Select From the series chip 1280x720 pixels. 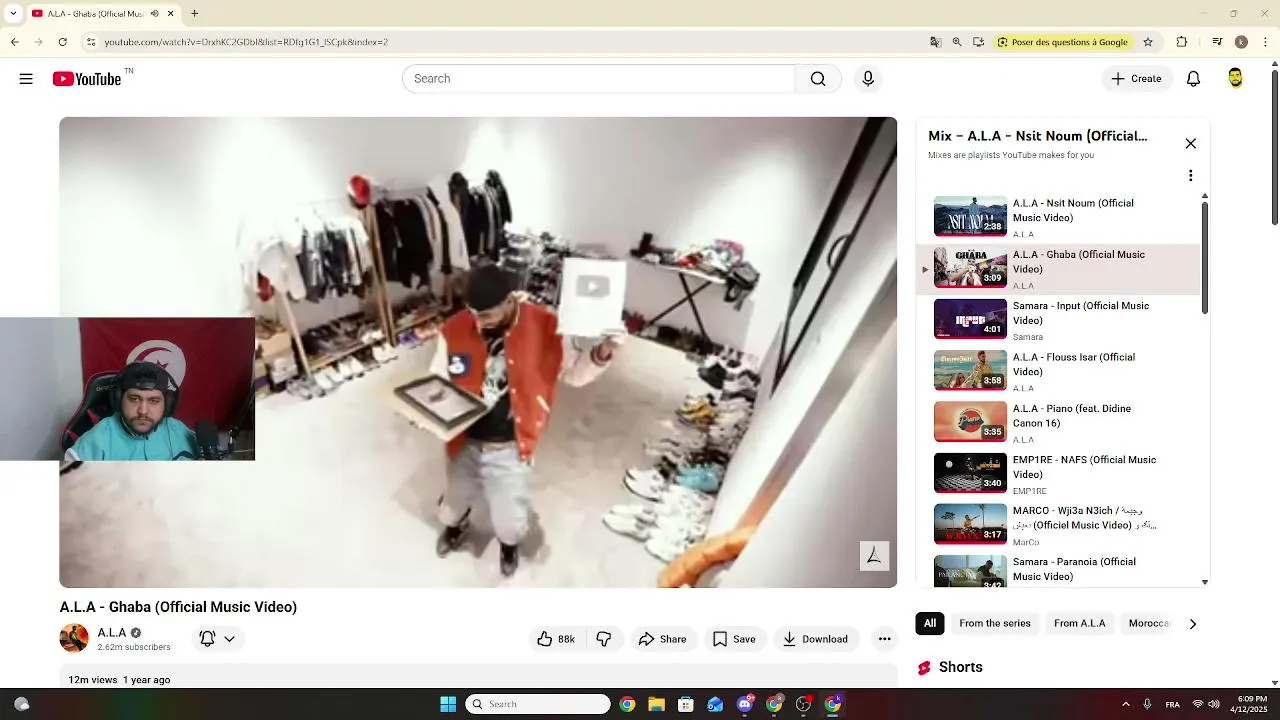995,623
